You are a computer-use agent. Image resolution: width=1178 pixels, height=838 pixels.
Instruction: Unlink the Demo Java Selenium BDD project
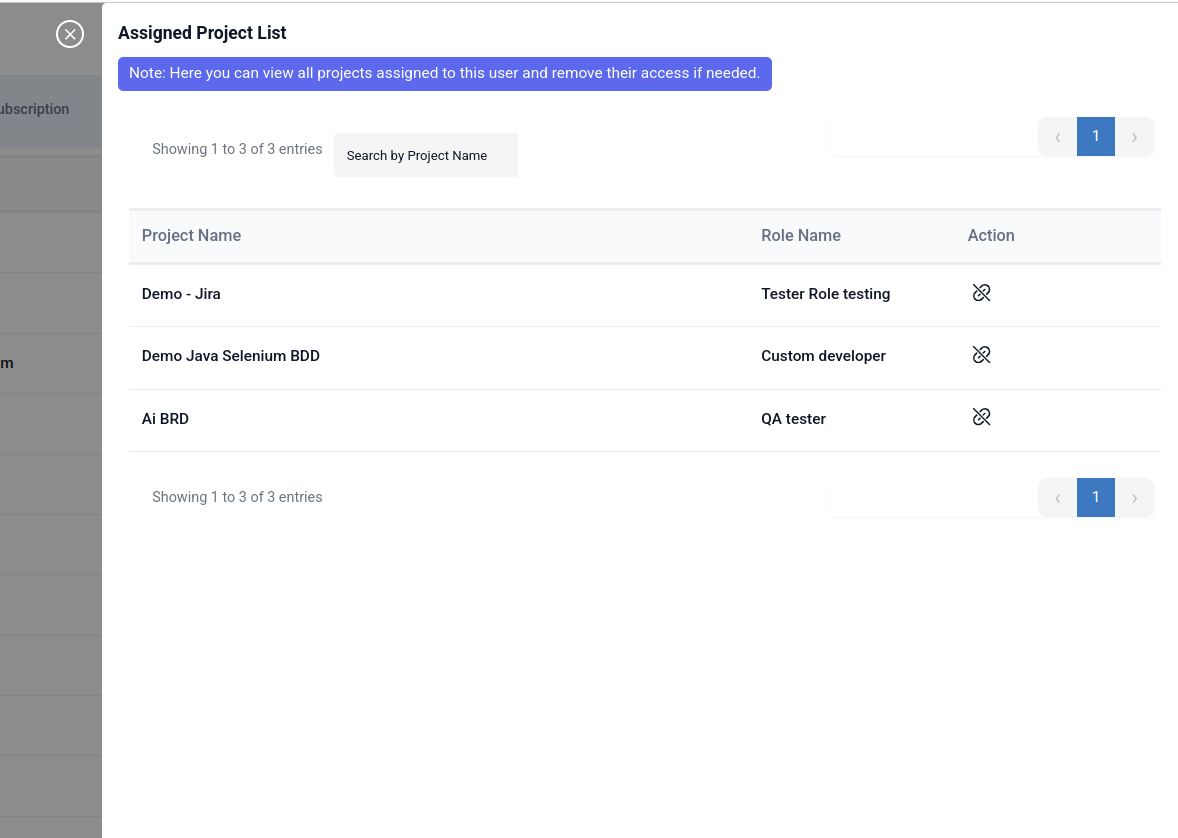981,355
